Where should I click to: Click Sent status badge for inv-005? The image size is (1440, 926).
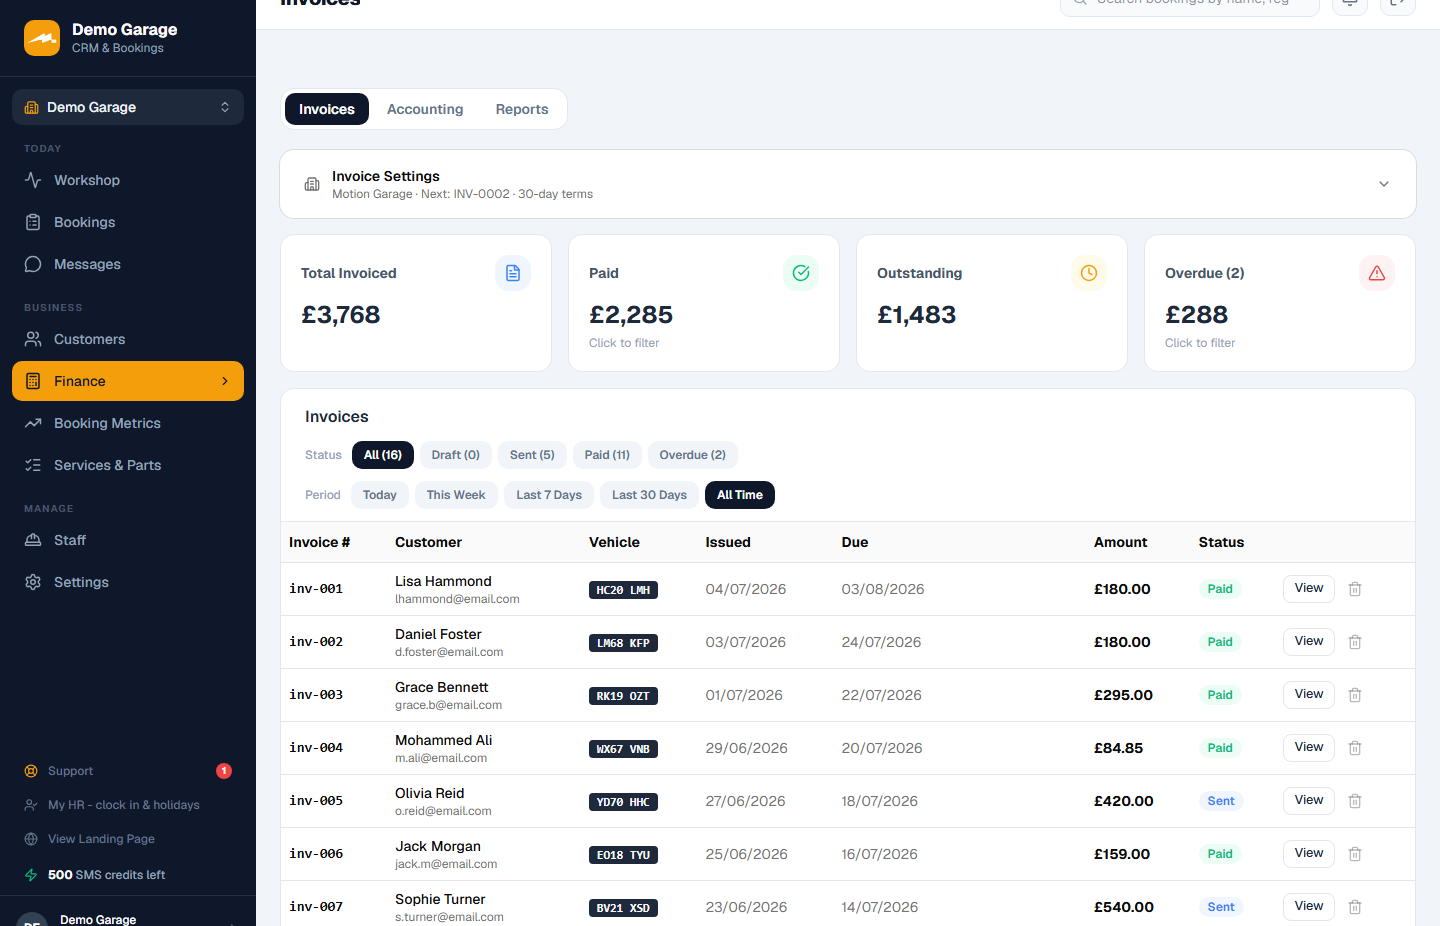click(1221, 801)
